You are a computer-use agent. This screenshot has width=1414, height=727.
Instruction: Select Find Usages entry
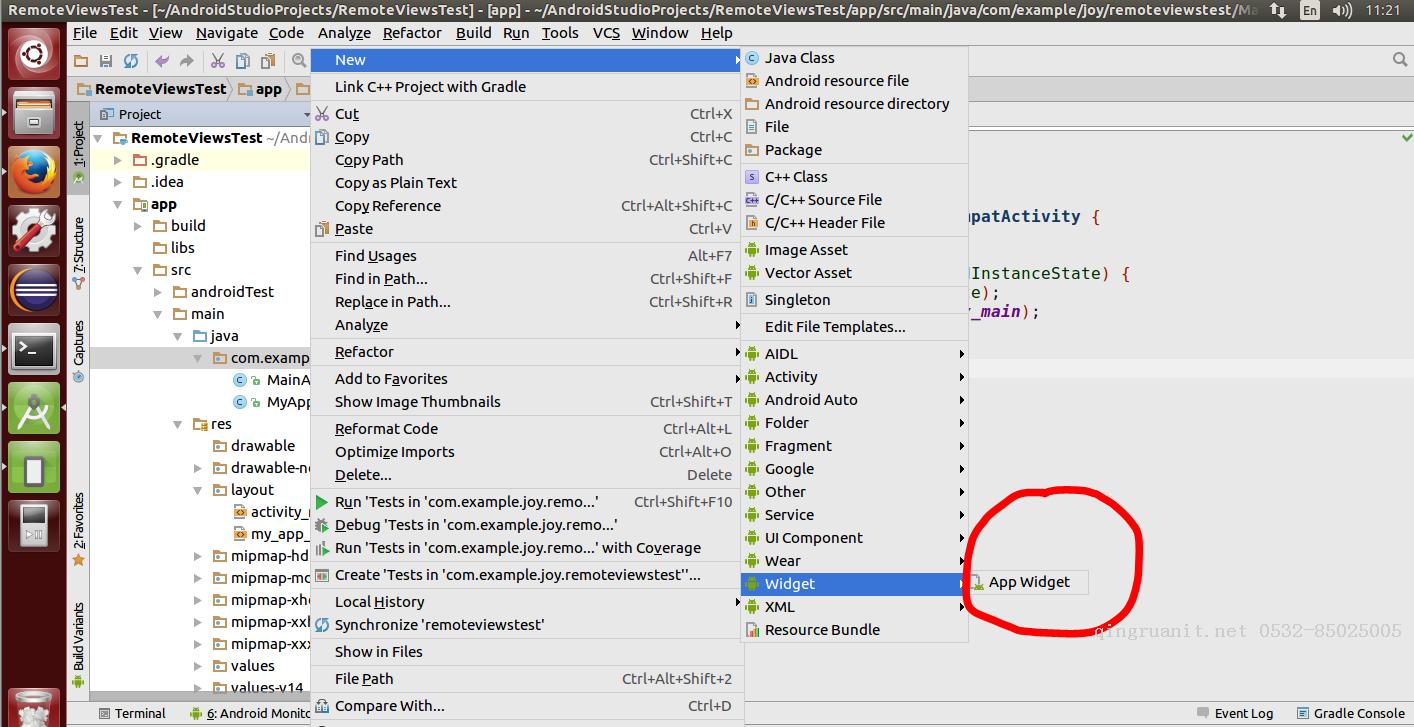coord(526,256)
